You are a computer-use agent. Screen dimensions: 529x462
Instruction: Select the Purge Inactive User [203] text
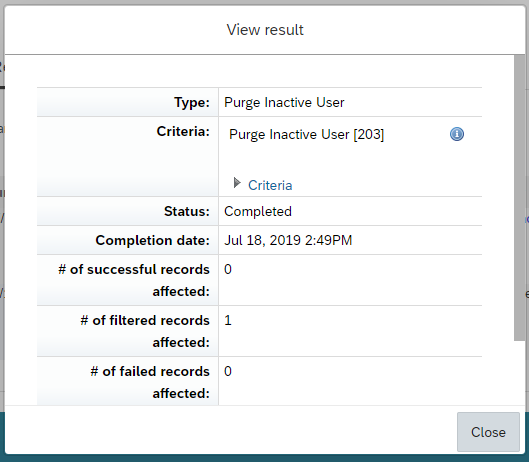click(306, 134)
